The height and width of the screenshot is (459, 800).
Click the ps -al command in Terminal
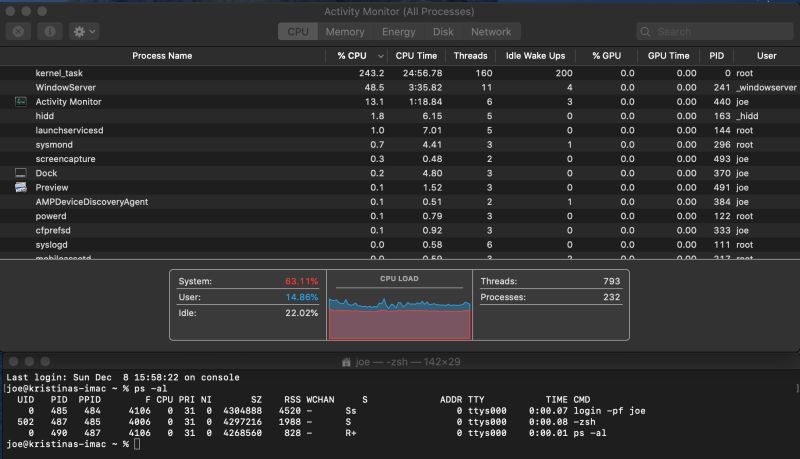[151, 389]
